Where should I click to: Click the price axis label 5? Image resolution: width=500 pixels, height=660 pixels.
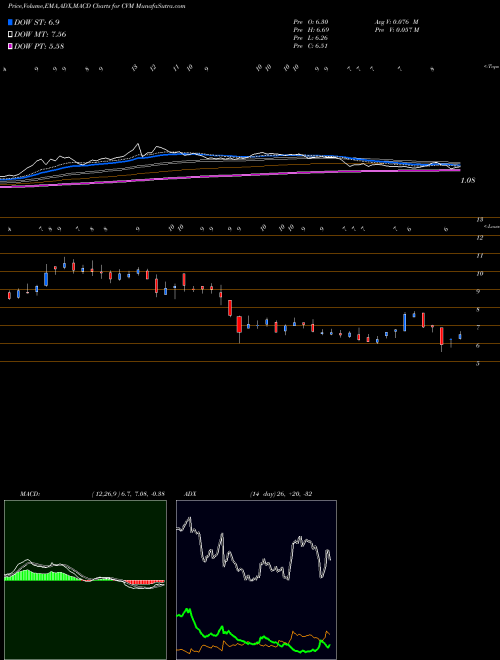(x=478, y=364)
